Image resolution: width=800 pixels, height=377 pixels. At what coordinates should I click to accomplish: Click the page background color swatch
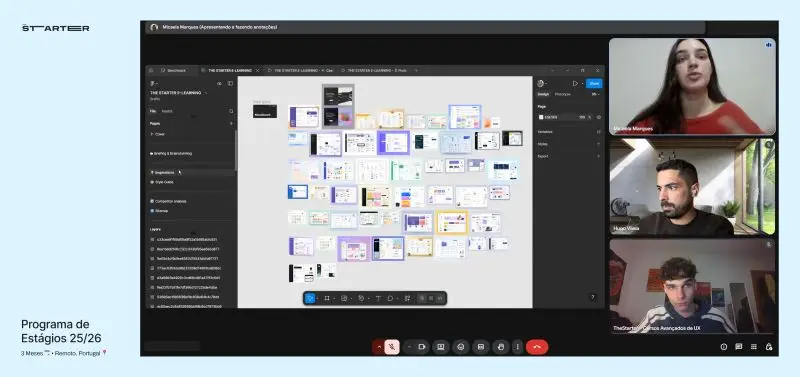pos(541,117)
